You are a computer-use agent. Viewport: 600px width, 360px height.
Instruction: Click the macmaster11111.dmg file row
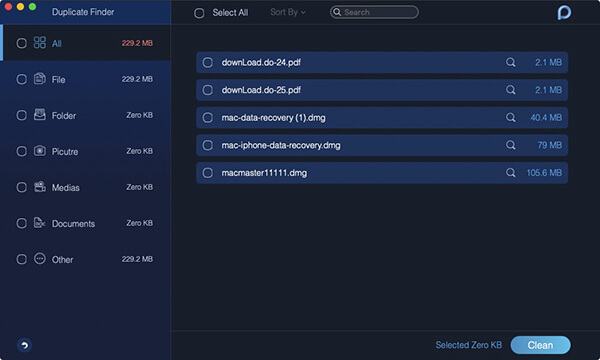click(x=382, y=173)
